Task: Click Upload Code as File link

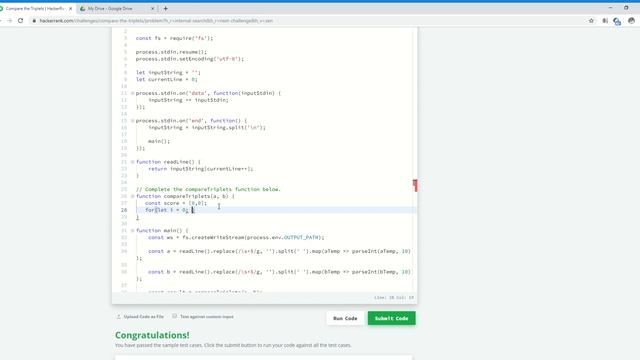Action: point(143,316)
